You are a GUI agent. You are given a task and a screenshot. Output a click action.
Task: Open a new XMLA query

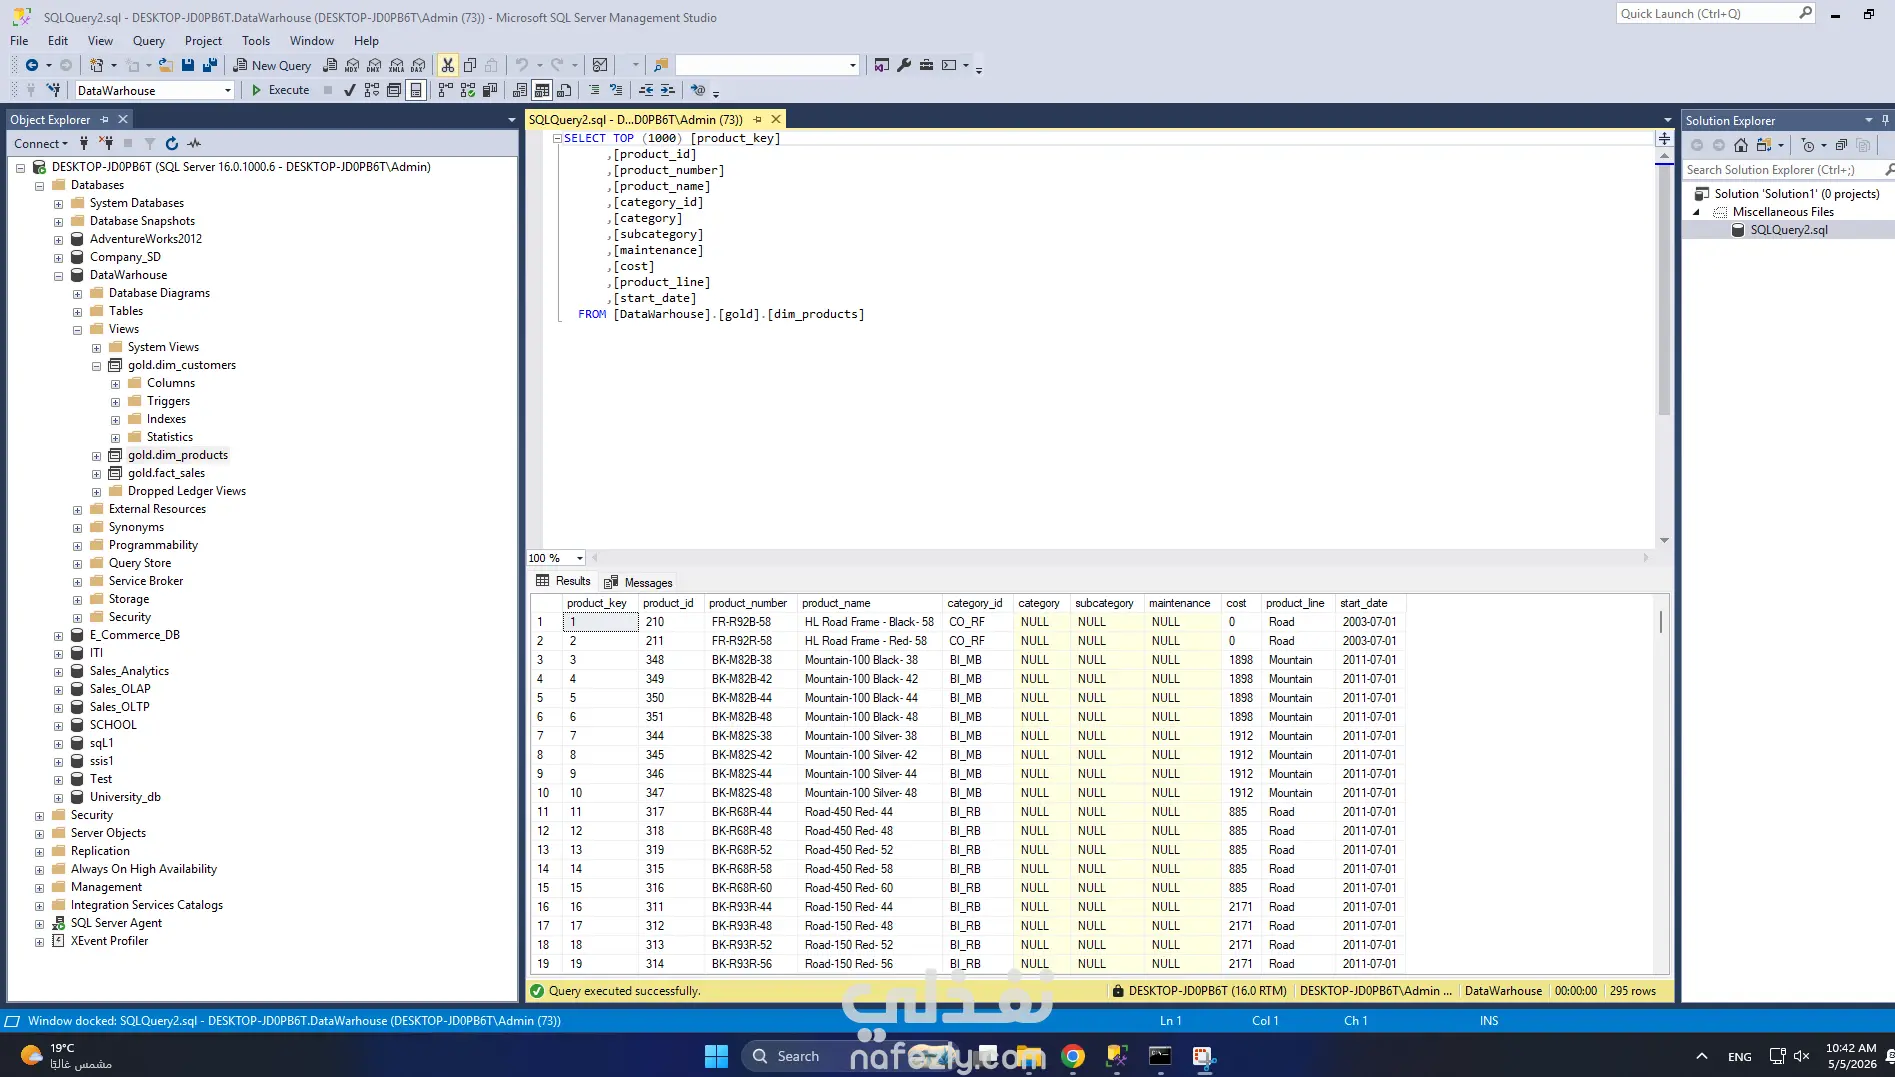point(397,65)
